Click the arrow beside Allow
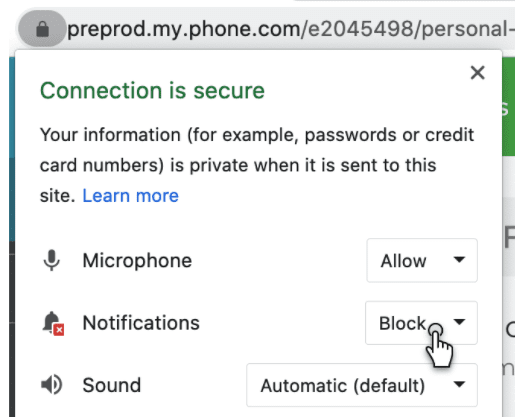Image resolution: width=515 pixels, height=417 pixels. click(459, 260)
